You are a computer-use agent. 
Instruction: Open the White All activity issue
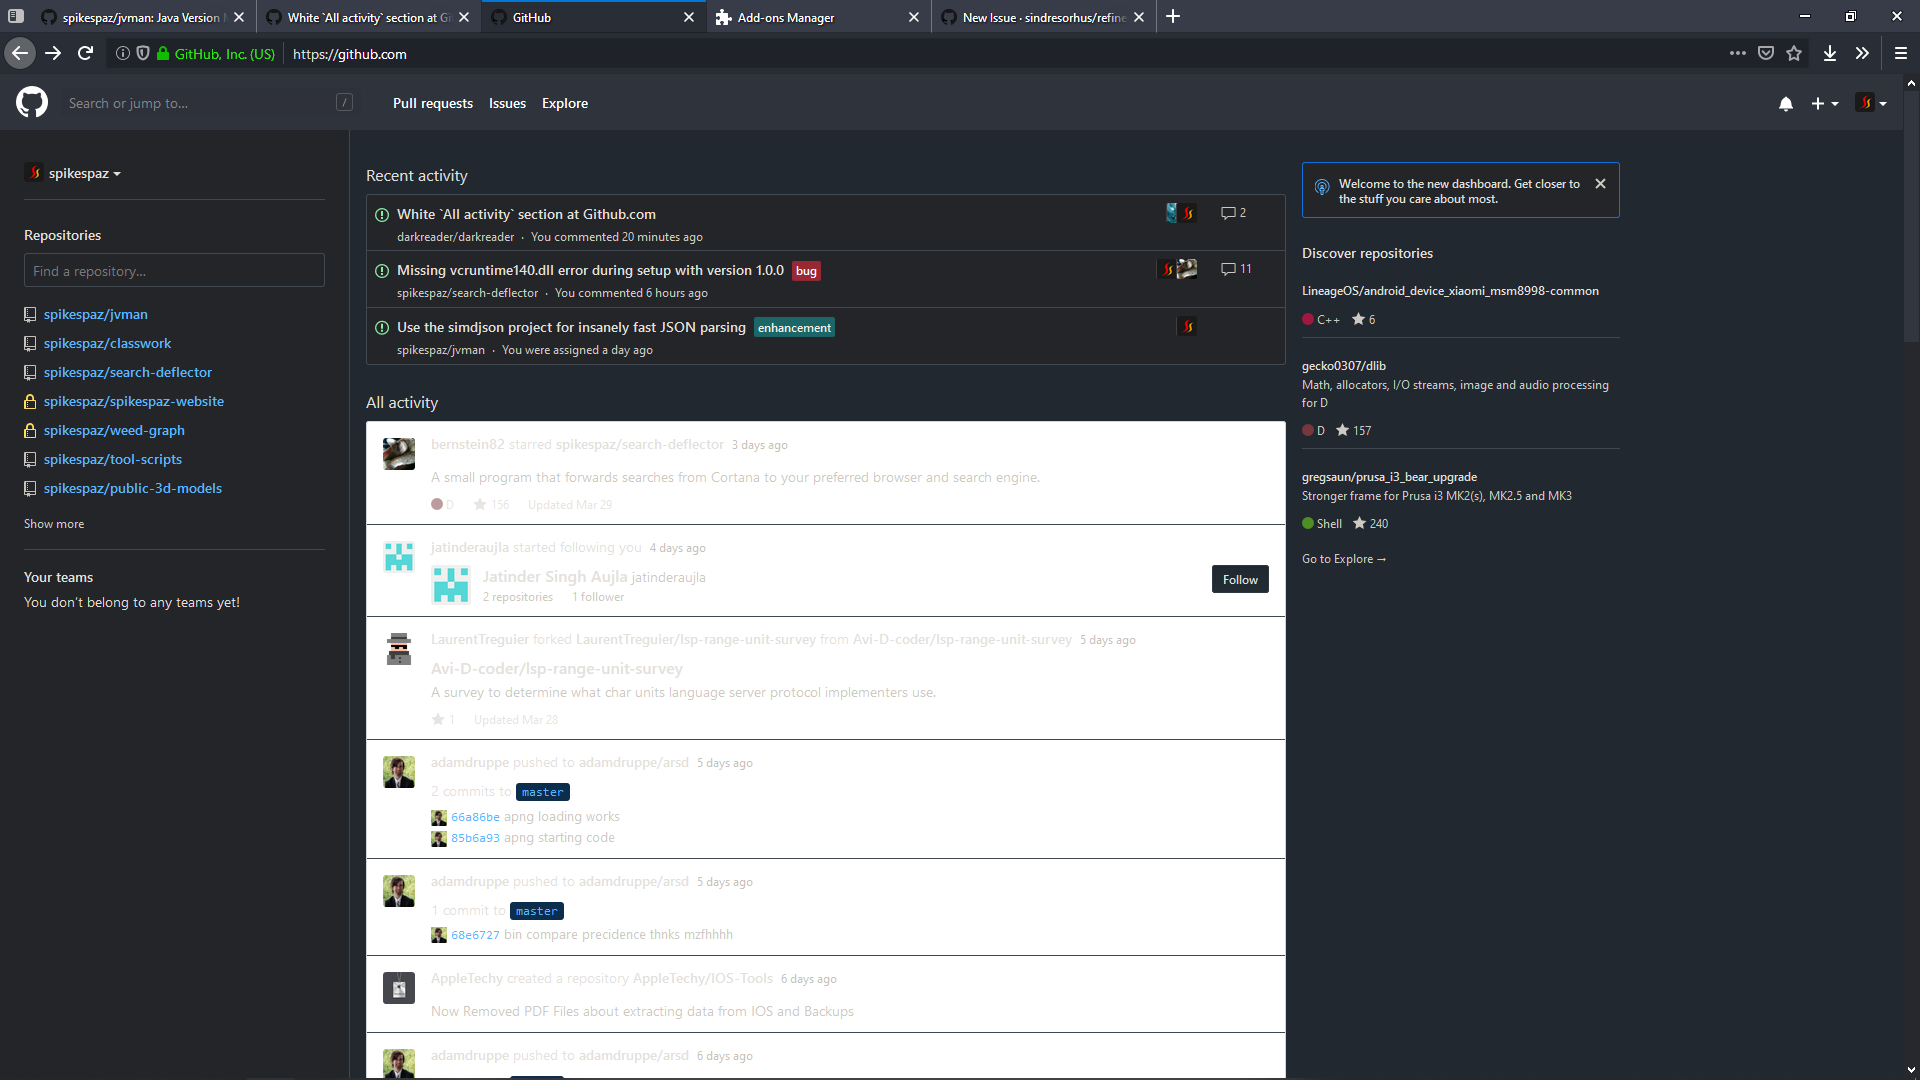click(x=526, y=214)
